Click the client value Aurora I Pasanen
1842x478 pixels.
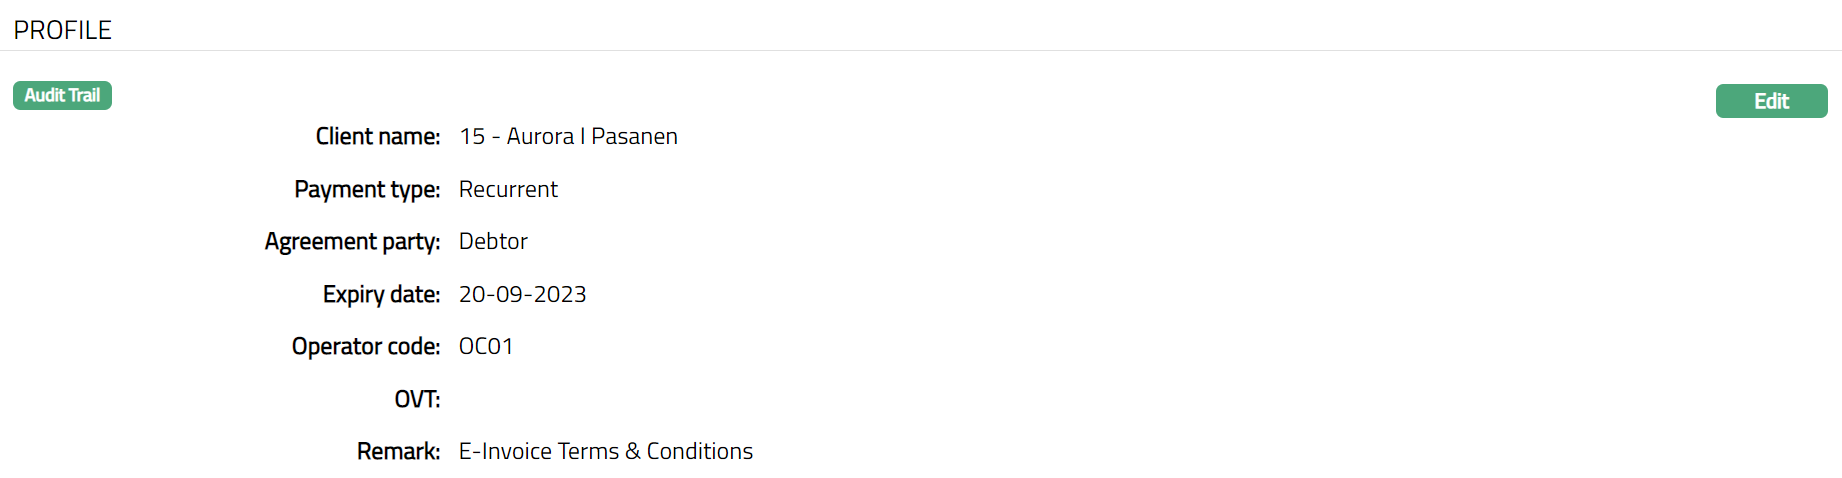click(568, 137)
